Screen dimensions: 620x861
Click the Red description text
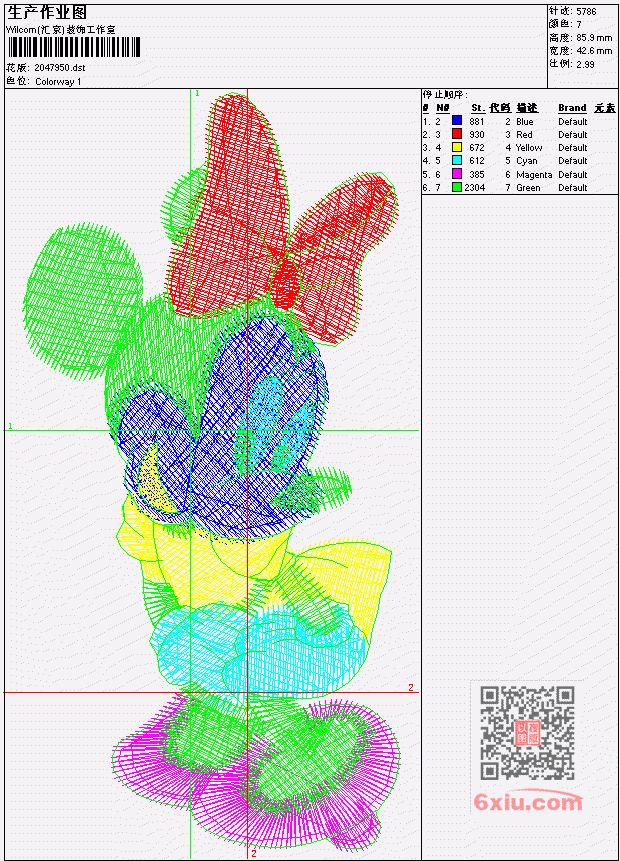pos(524,135)
